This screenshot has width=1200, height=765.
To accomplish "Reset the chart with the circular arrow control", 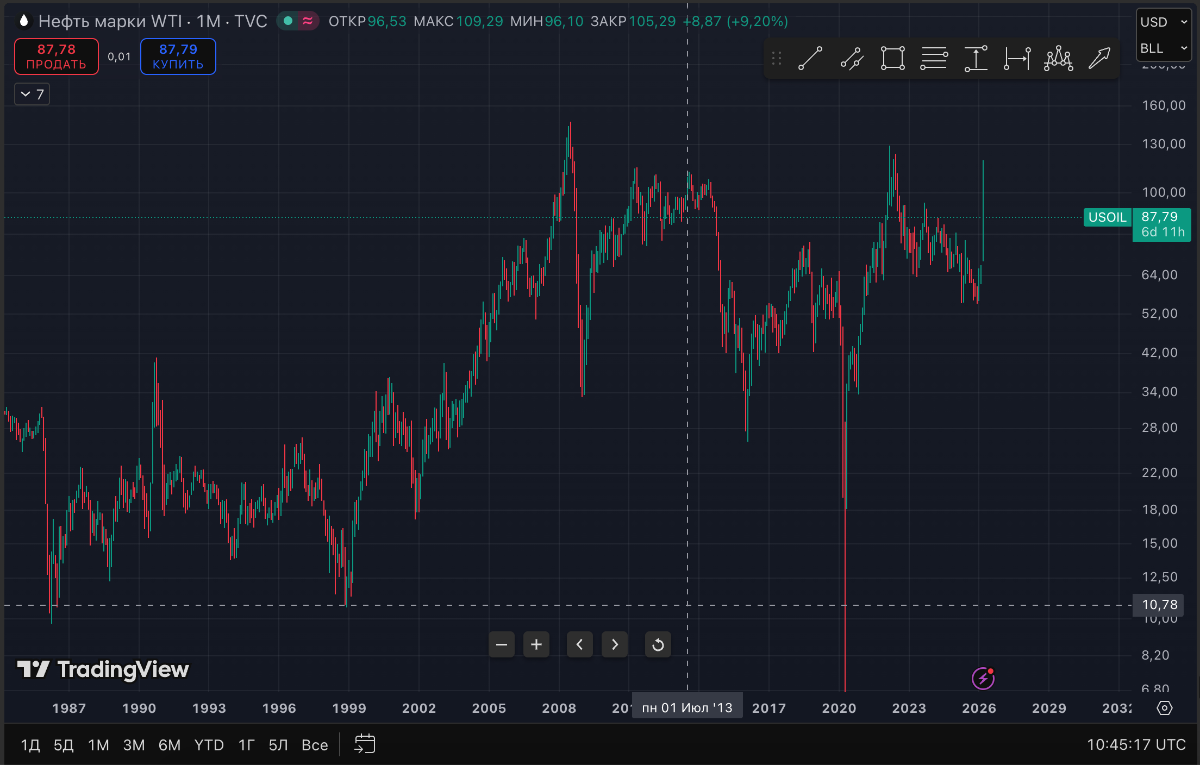I will pos(657,645).
